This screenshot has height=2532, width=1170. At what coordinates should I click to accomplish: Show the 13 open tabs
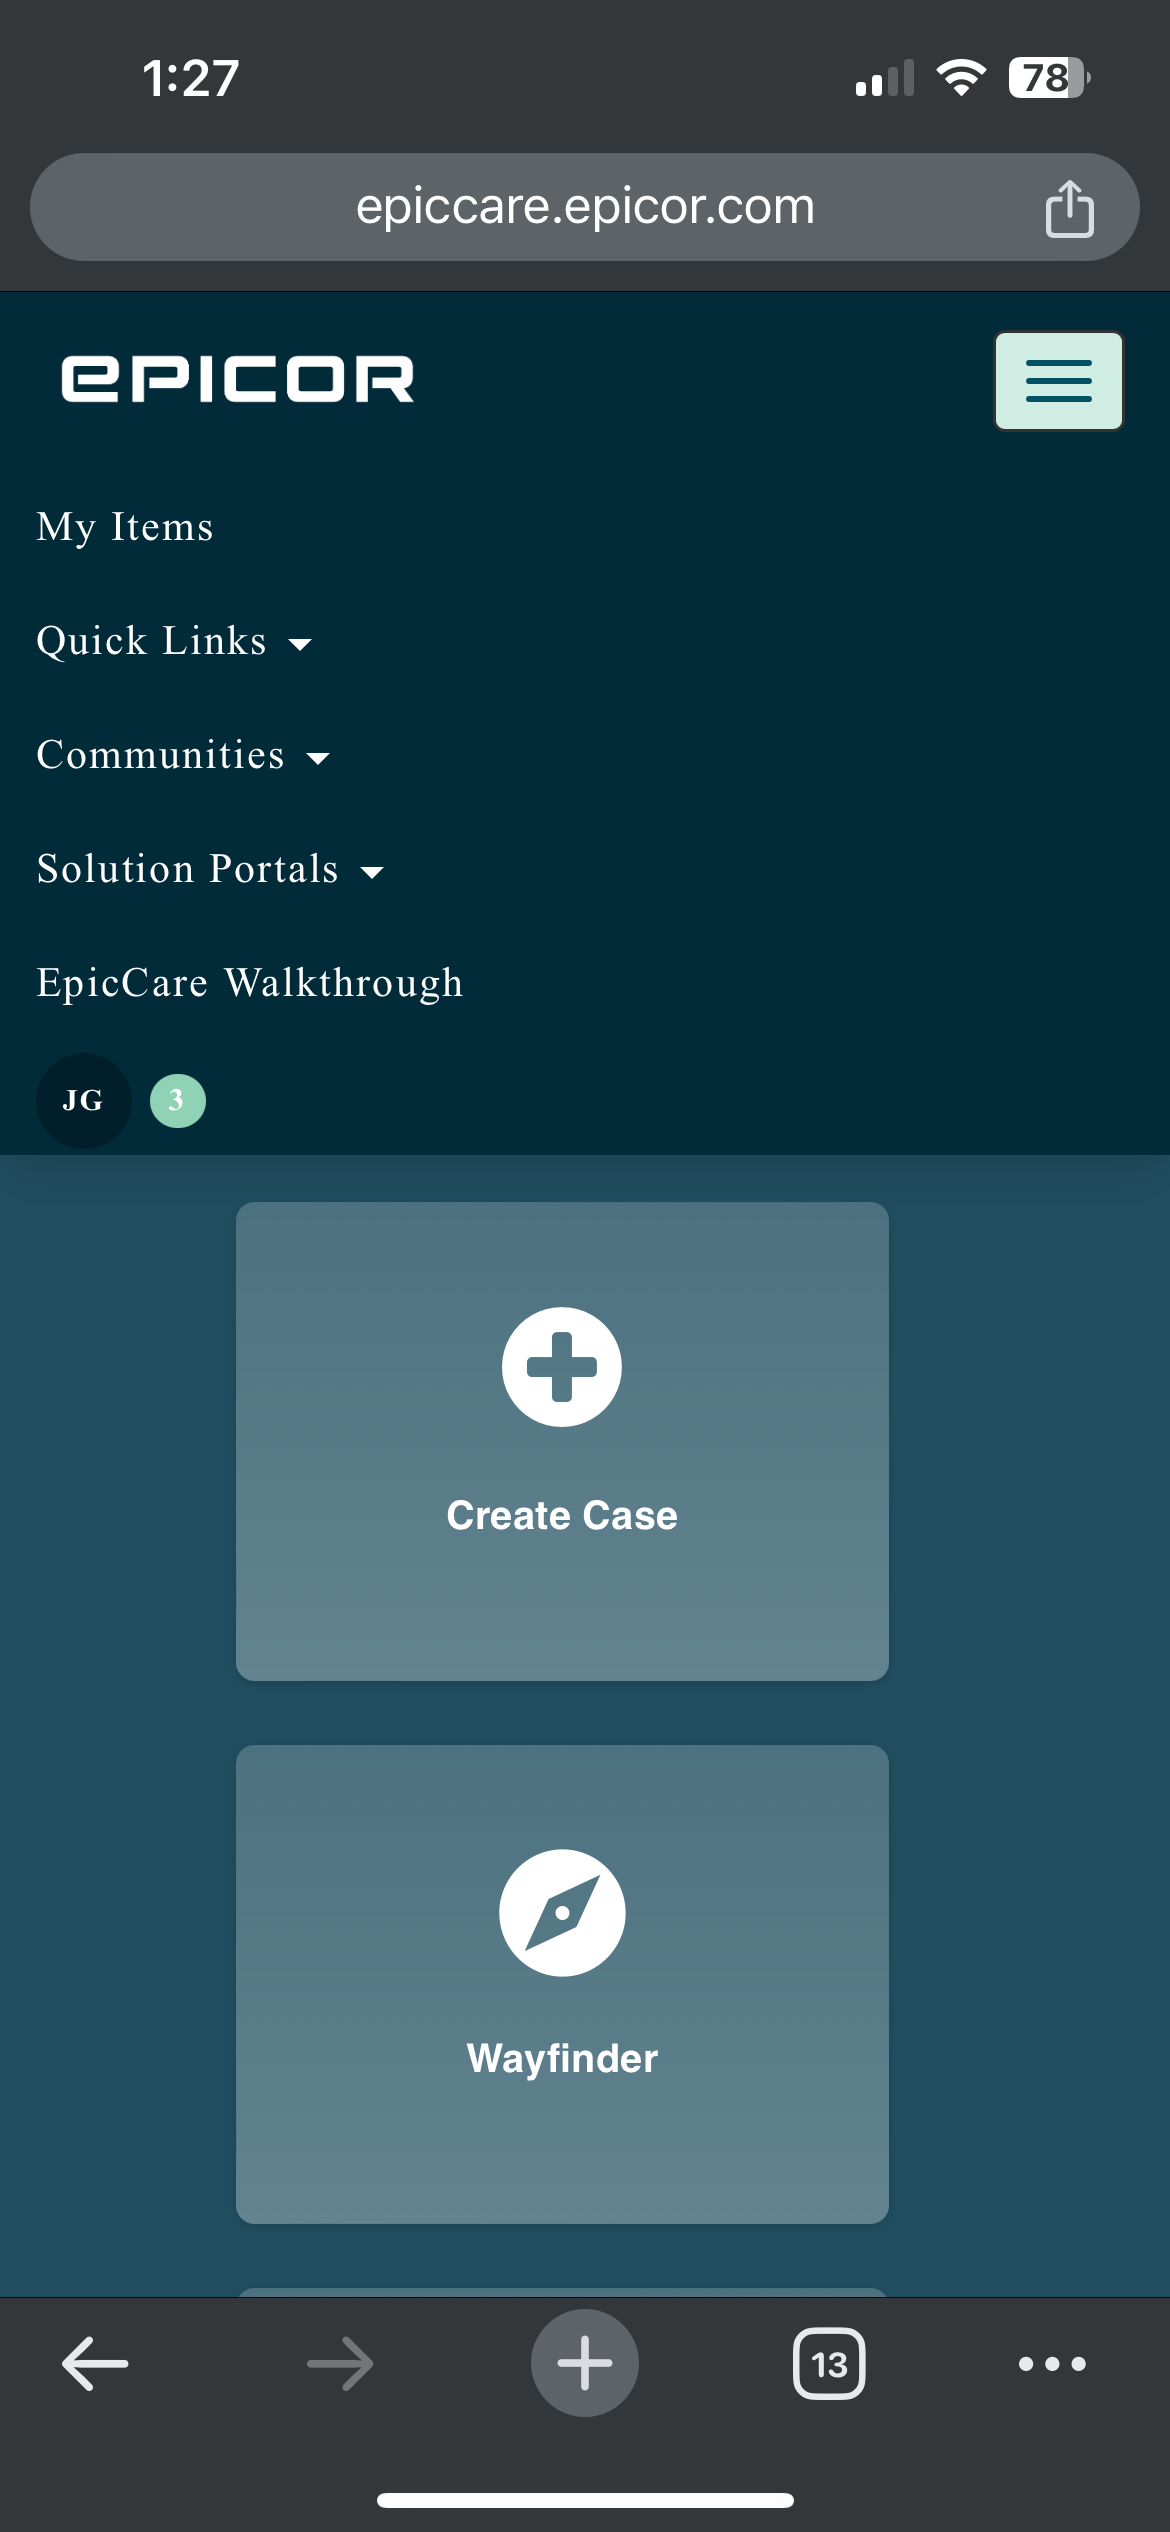pos(829,2364)
